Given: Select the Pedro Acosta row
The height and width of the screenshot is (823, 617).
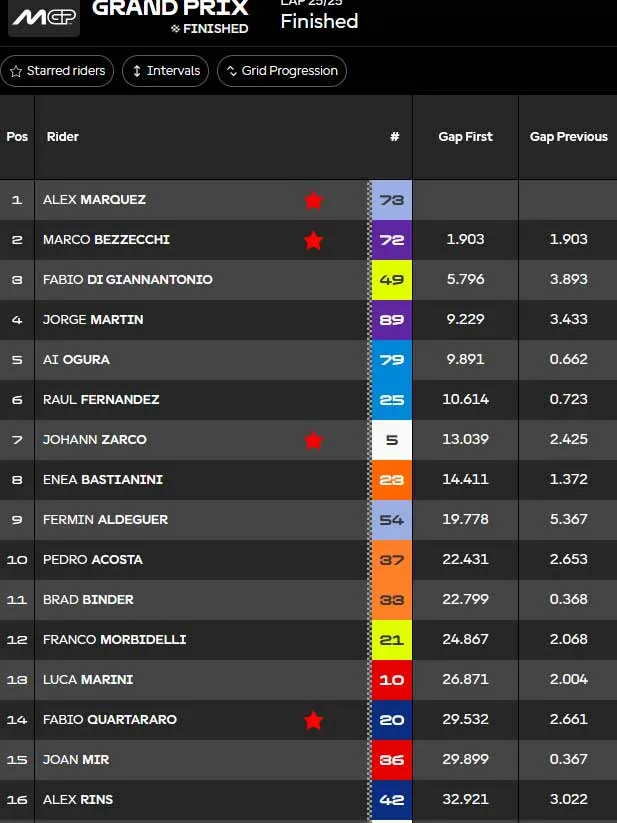Looking at the screenshot, I should 93,560.
